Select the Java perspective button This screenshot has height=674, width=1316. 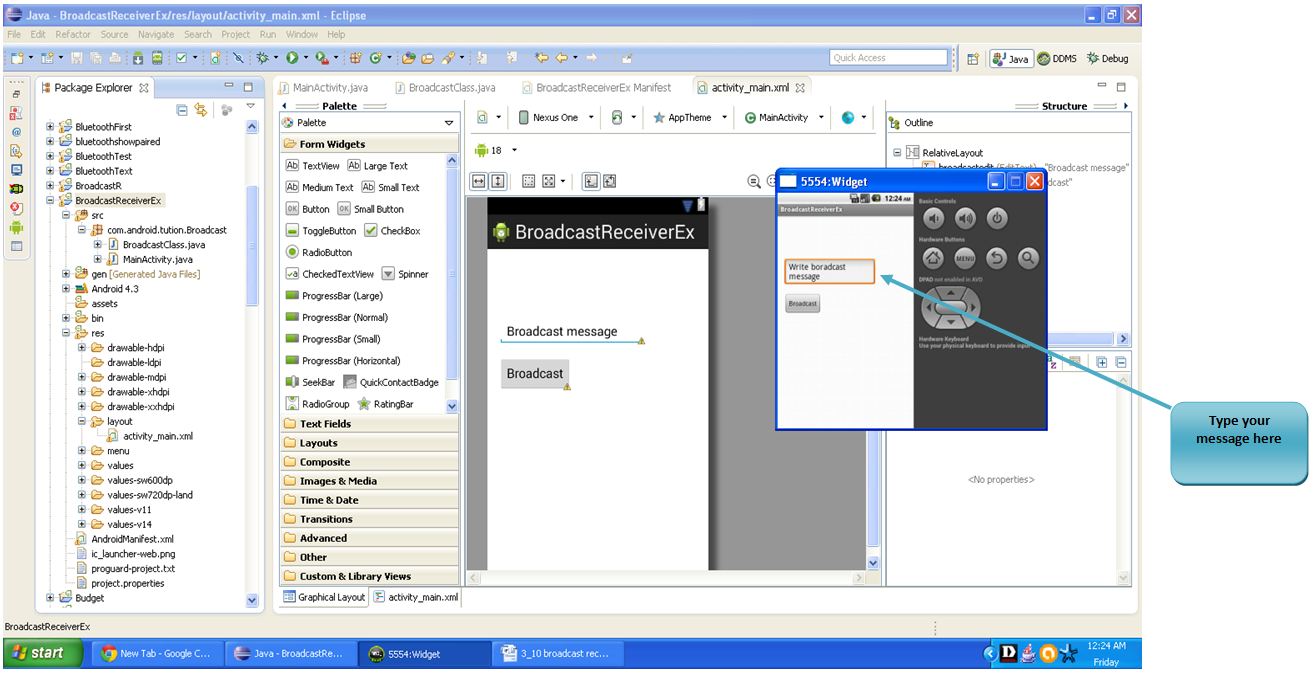coord(1011,58)
